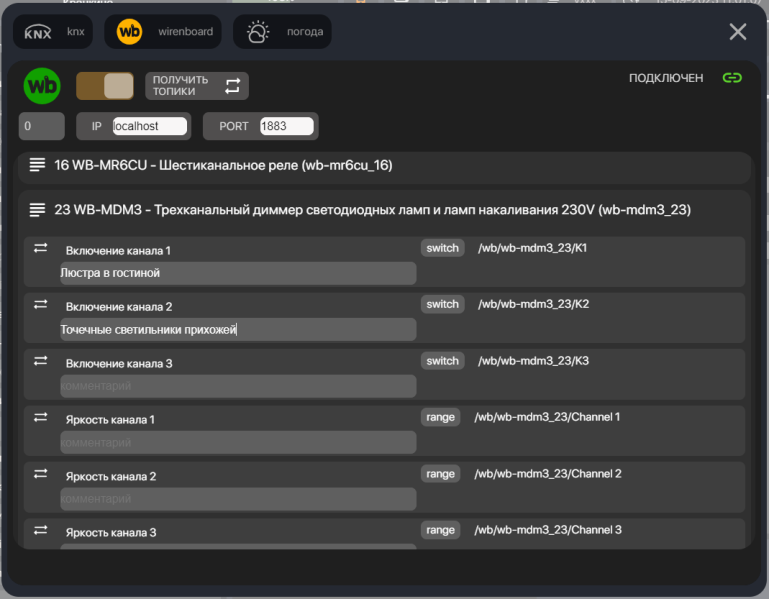Click label Включение канала 3

(x=119, y=364)
